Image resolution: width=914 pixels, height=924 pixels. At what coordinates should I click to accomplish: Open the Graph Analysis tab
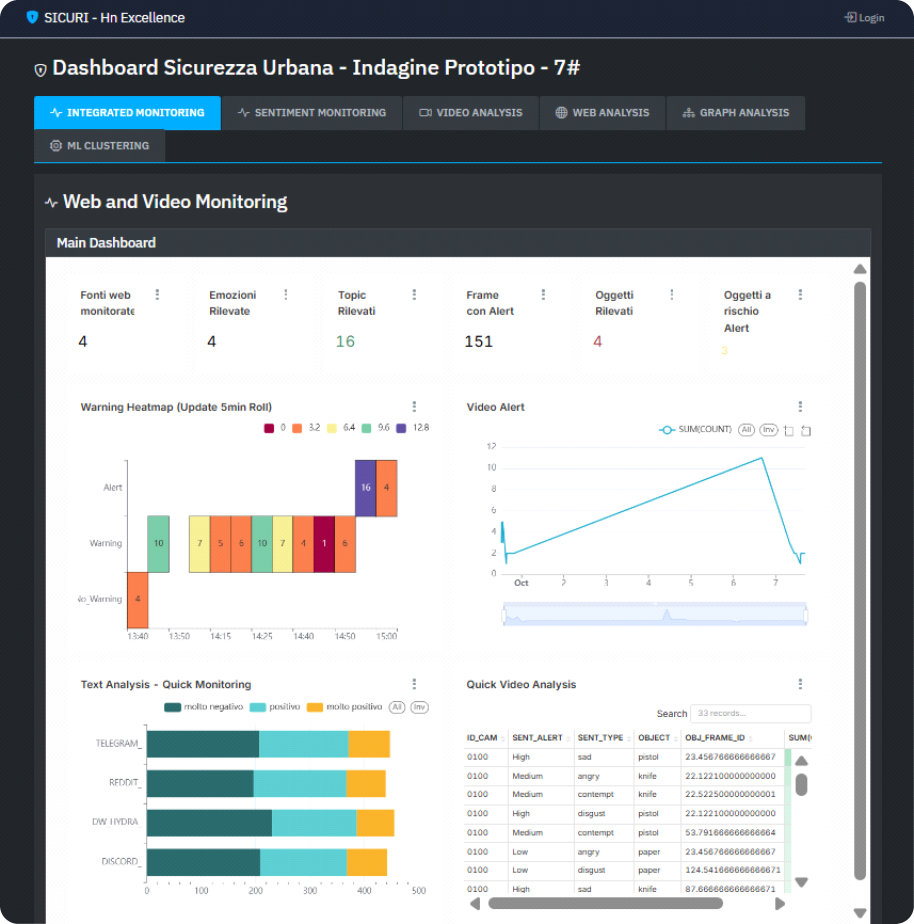[735, 113]
